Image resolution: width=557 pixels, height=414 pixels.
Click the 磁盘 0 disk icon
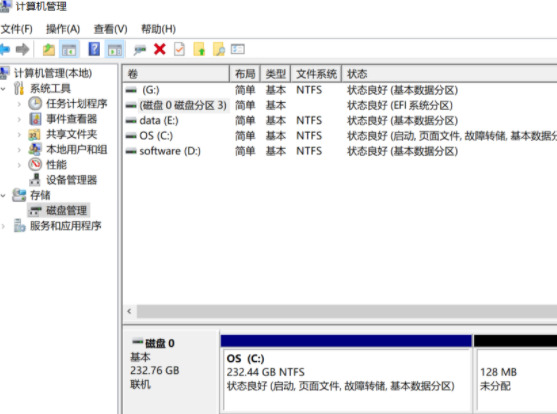(x=138, y=342)
